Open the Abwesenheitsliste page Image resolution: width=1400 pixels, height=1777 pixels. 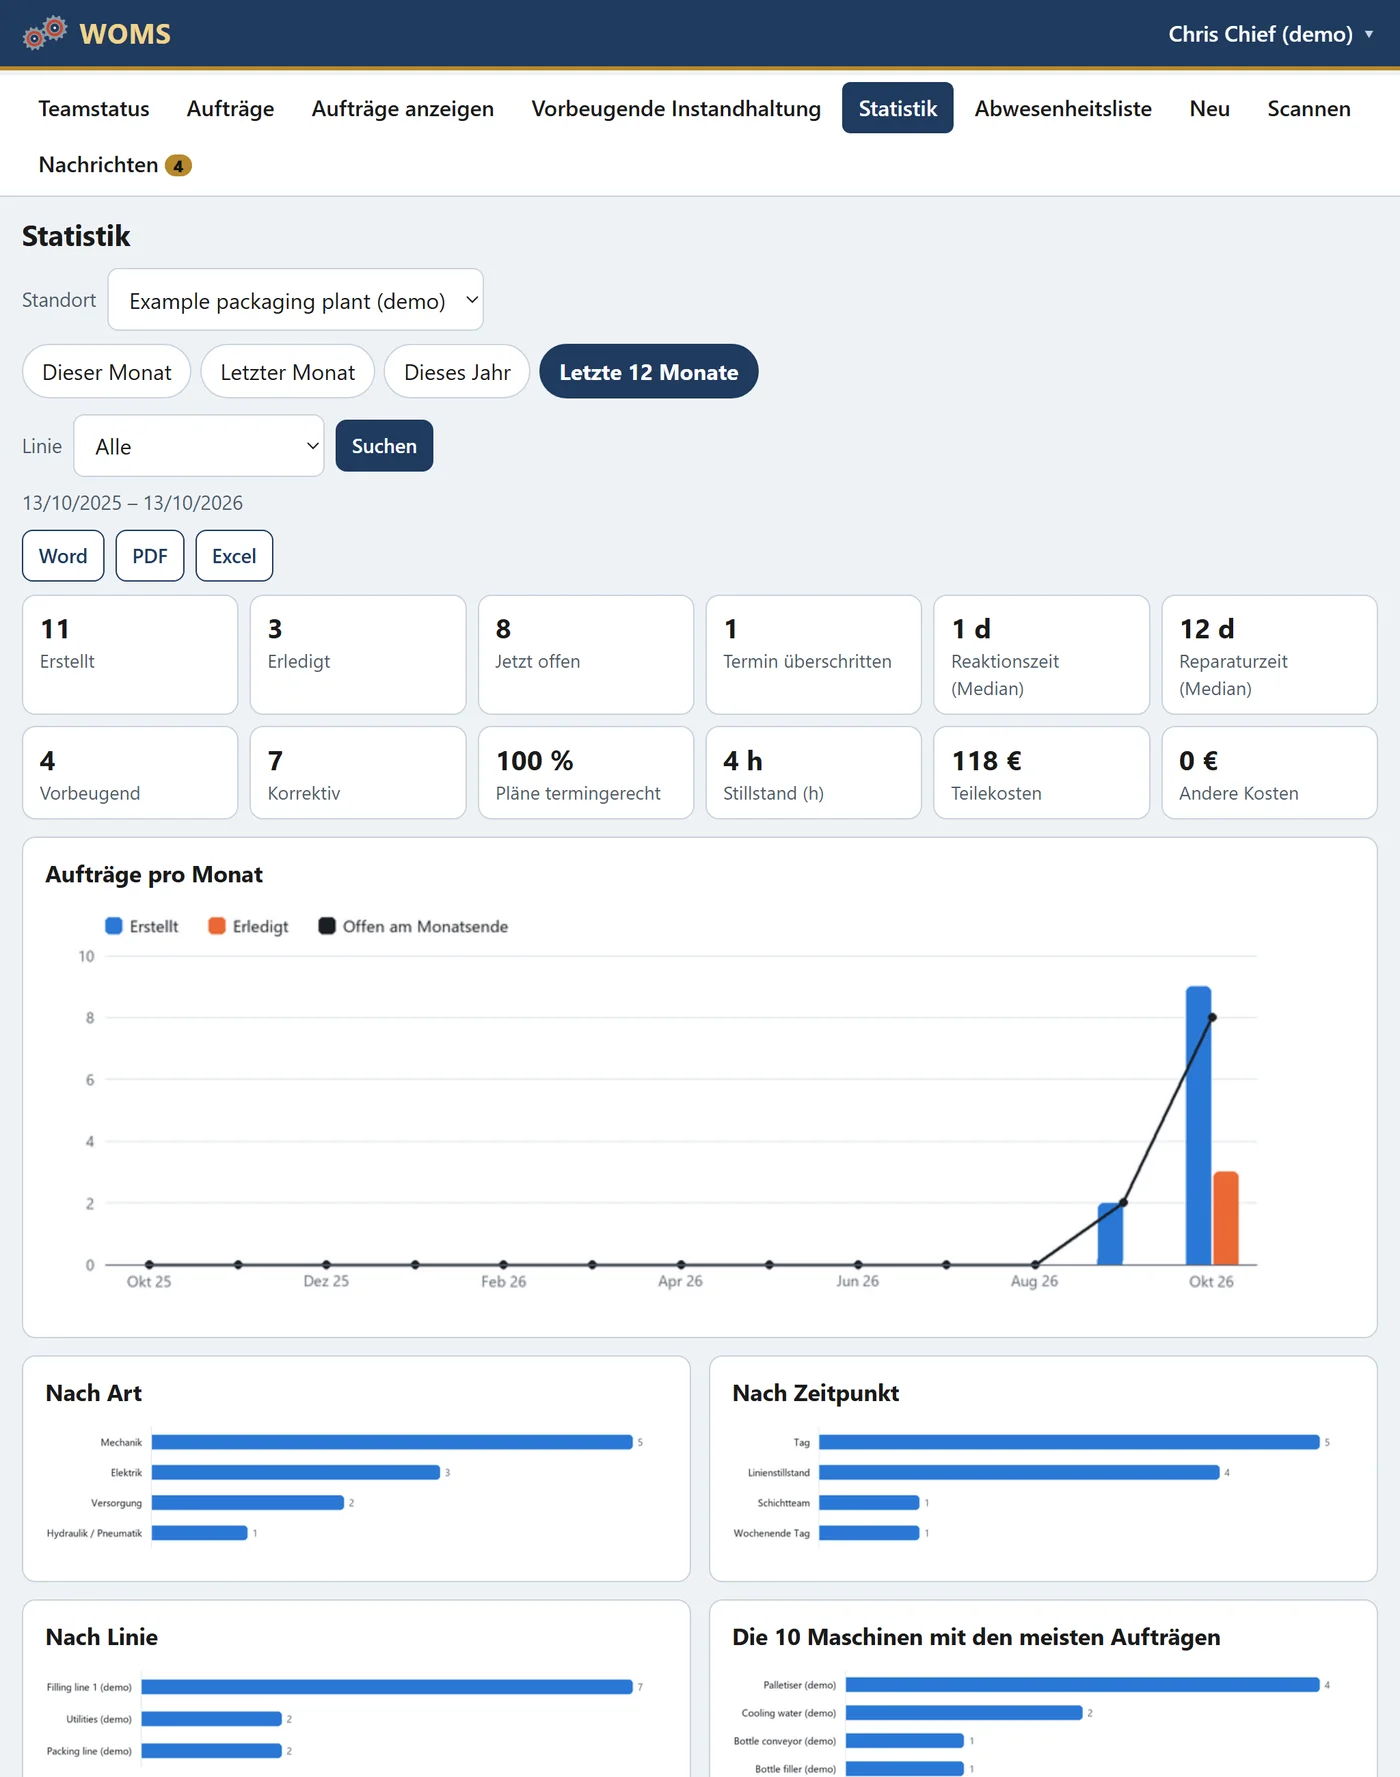pyautogui.click(x=1063, y=108)
